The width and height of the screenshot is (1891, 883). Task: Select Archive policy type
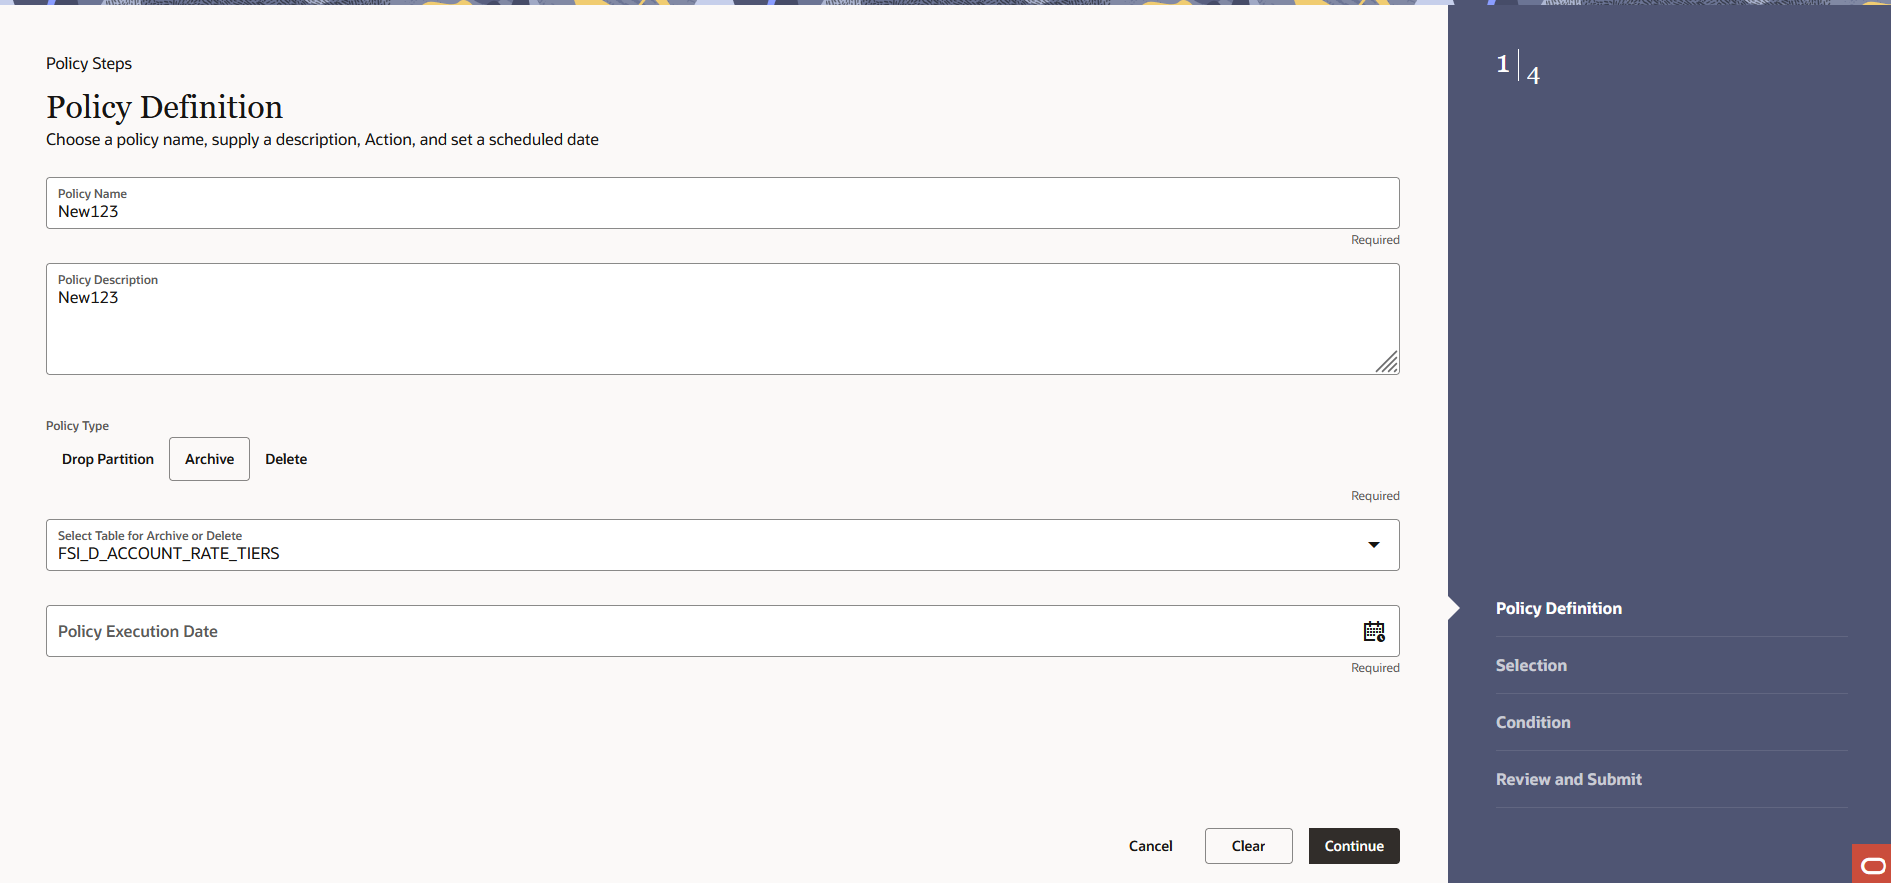tap(209, 459)
